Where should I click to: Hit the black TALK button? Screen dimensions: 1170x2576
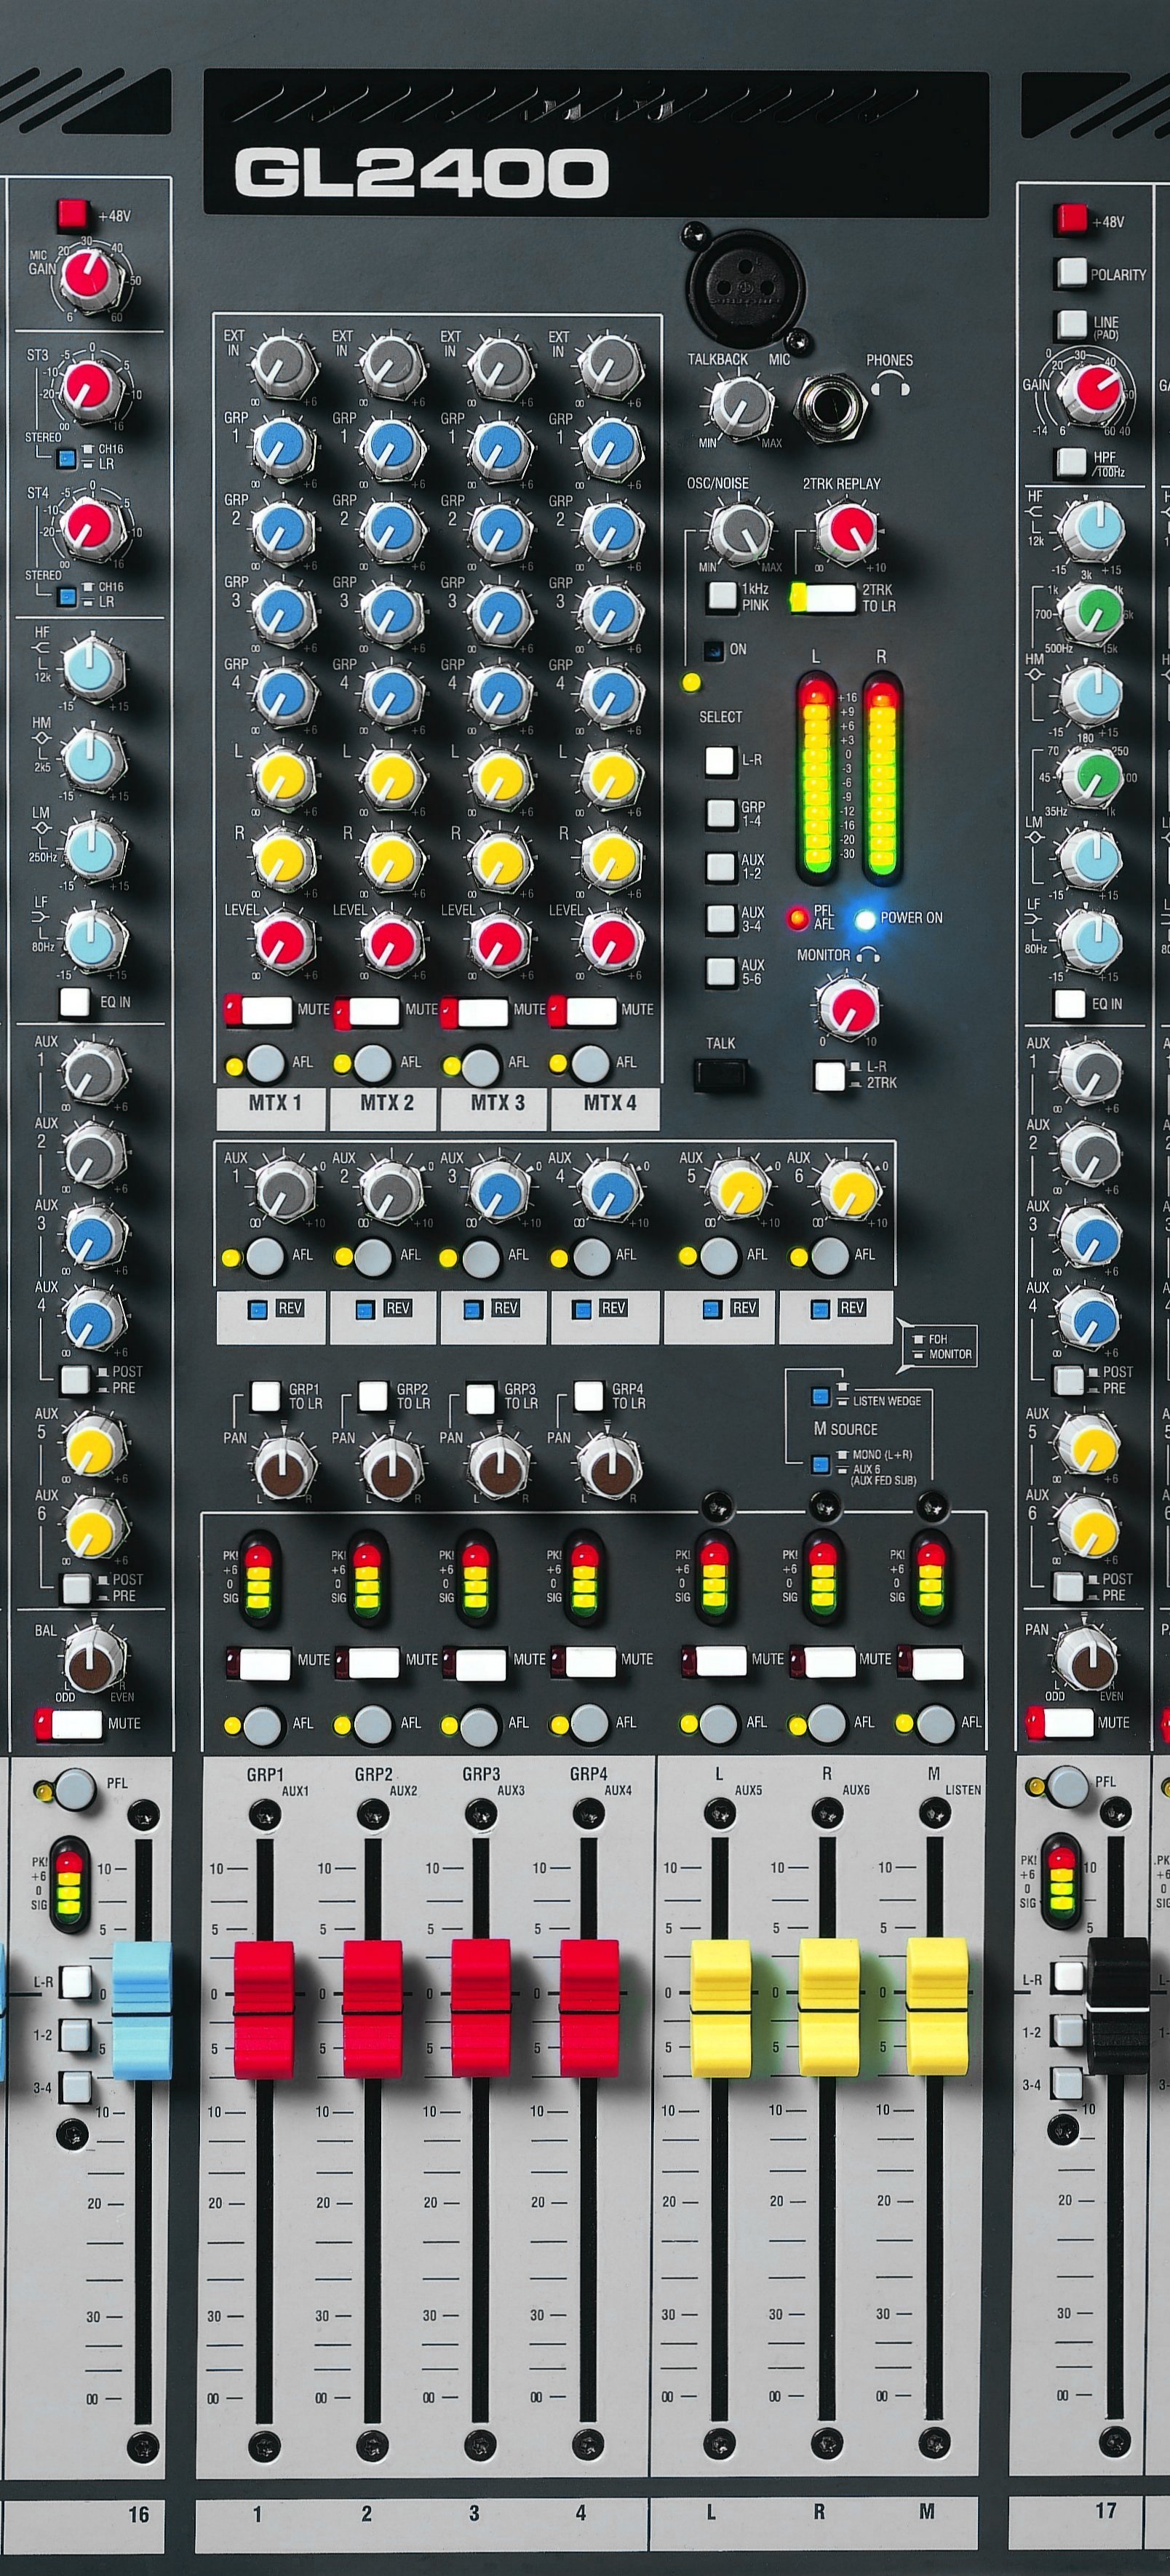click(720, 1075)
